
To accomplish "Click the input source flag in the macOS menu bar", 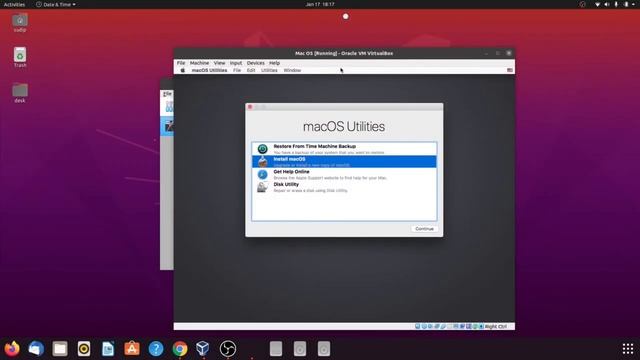I will [510, 70].
